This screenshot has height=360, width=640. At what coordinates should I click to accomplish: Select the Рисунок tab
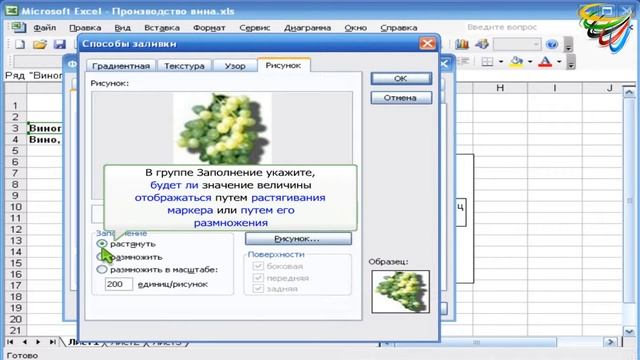(x=283, y=65)
